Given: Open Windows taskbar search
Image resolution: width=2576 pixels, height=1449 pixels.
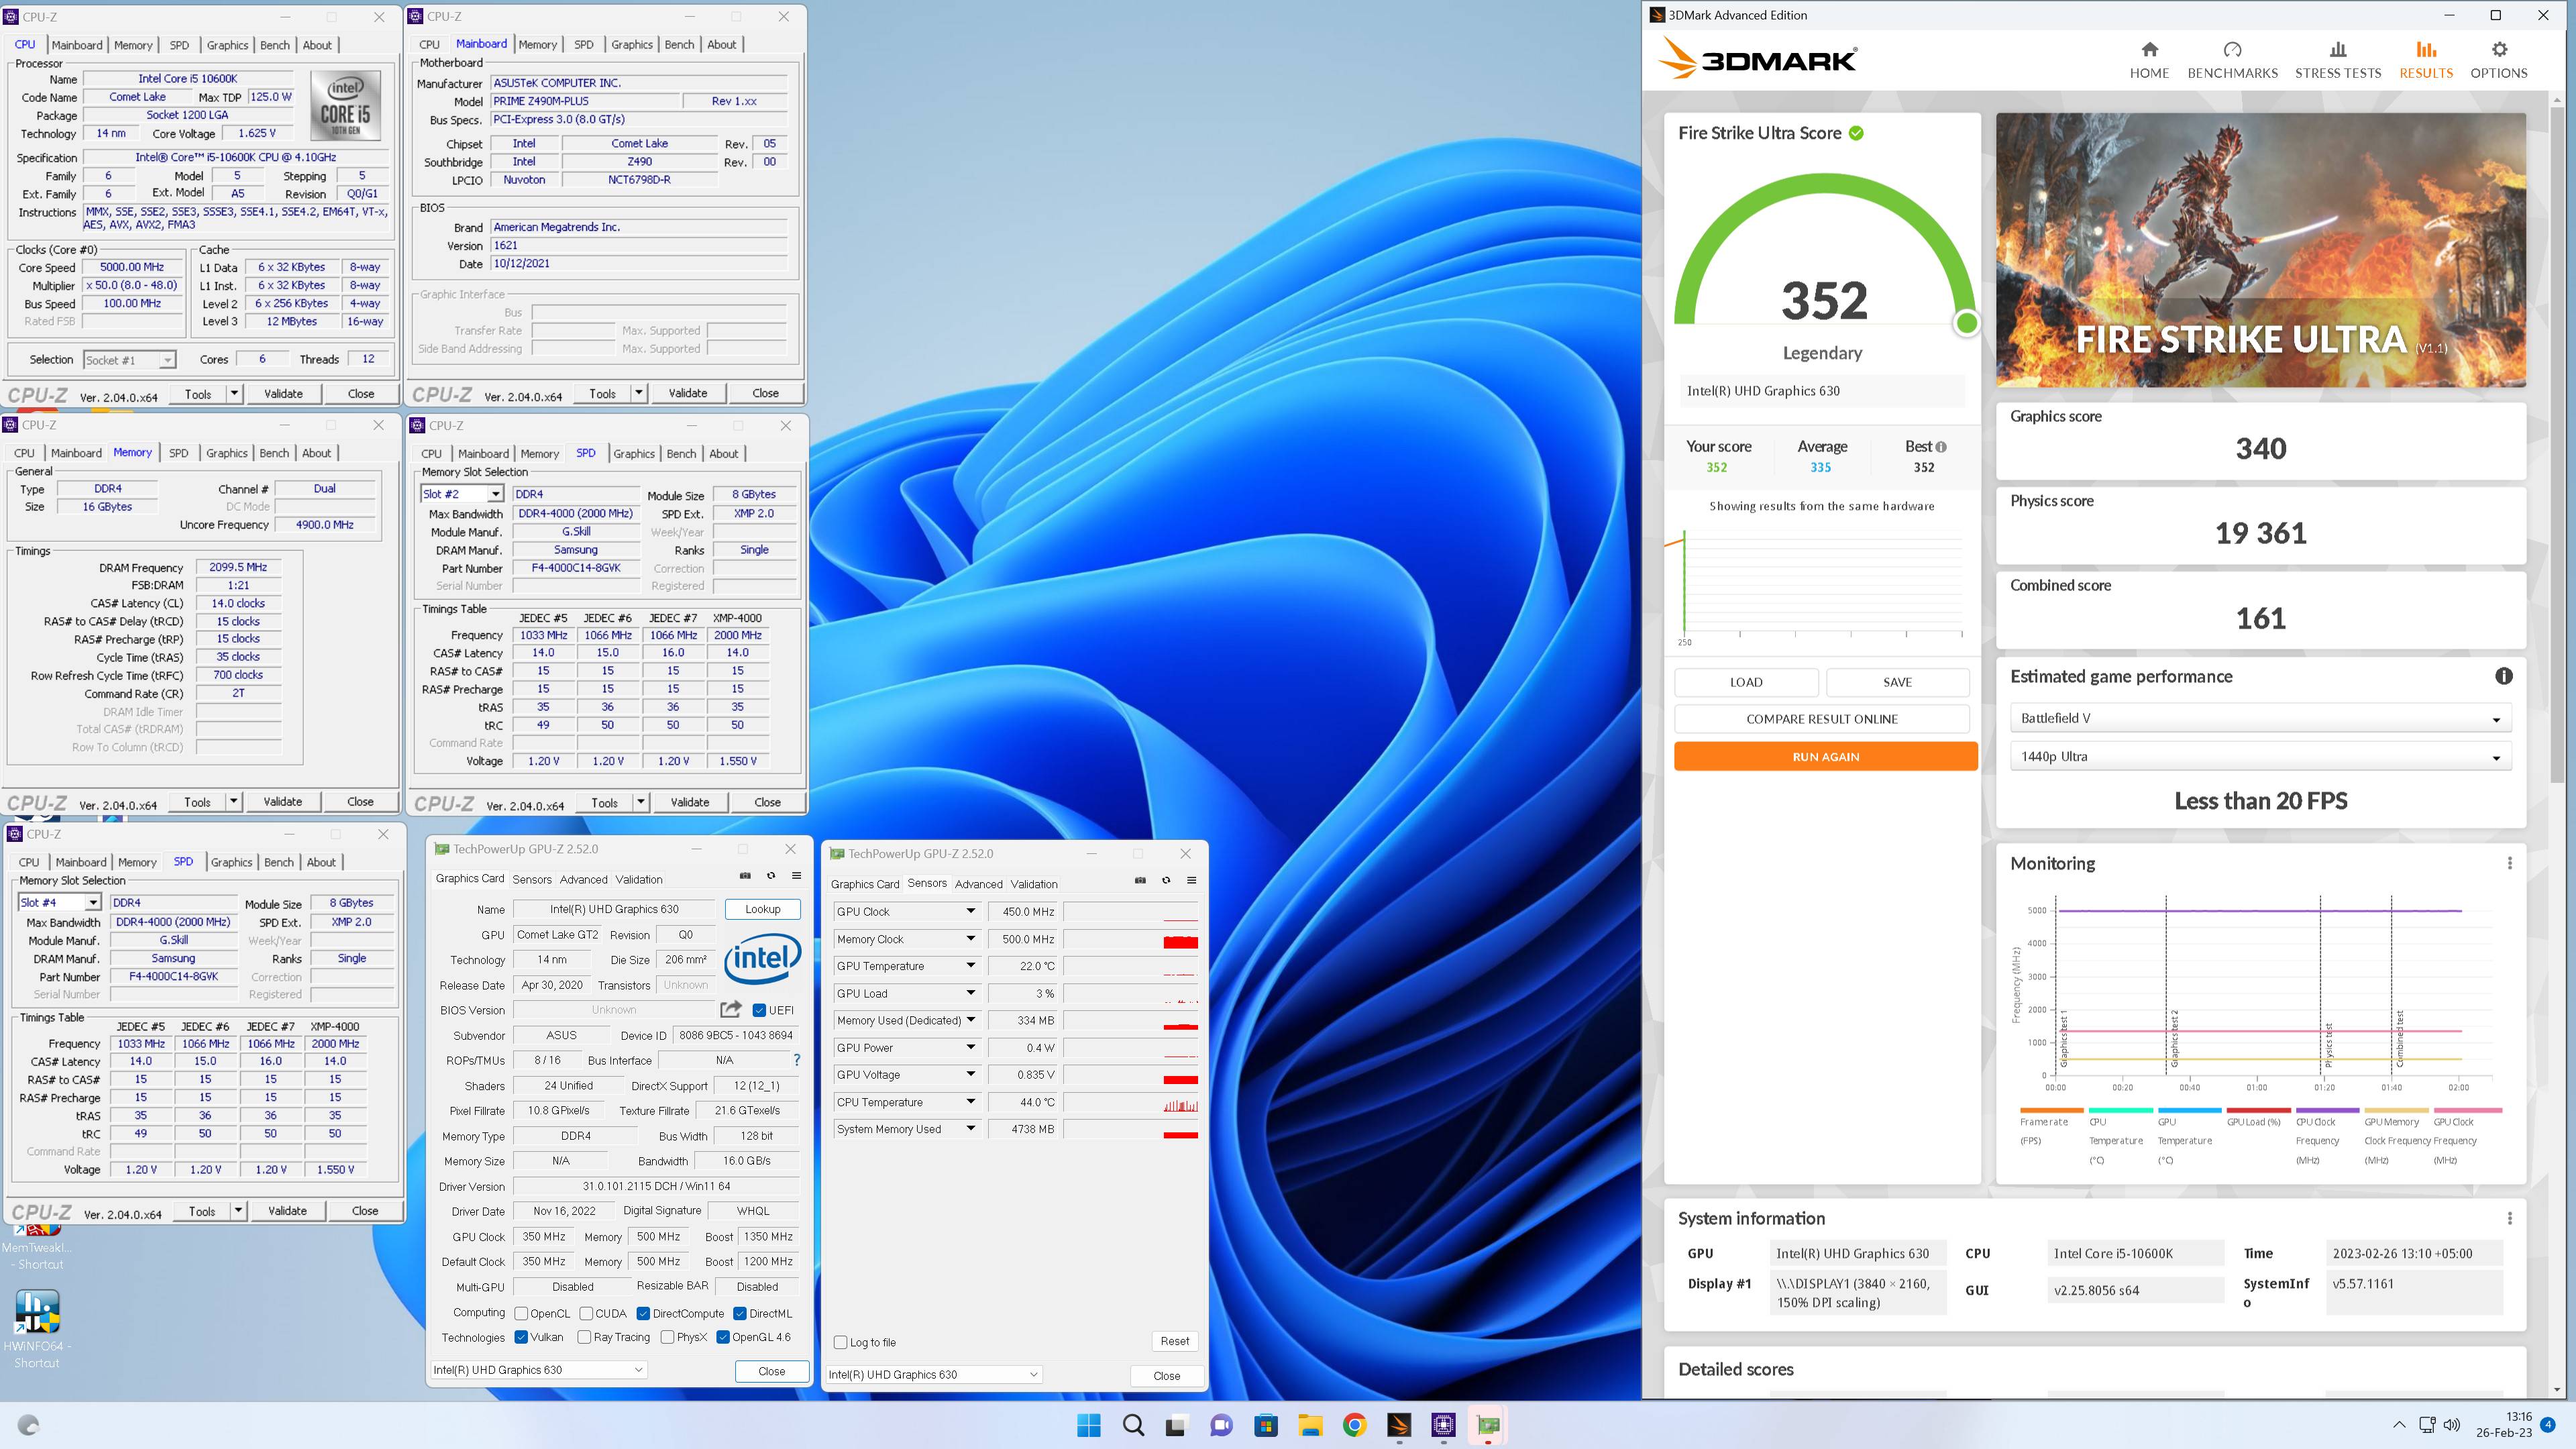Looking at the screenshot, I should tap(1133, 1425).
